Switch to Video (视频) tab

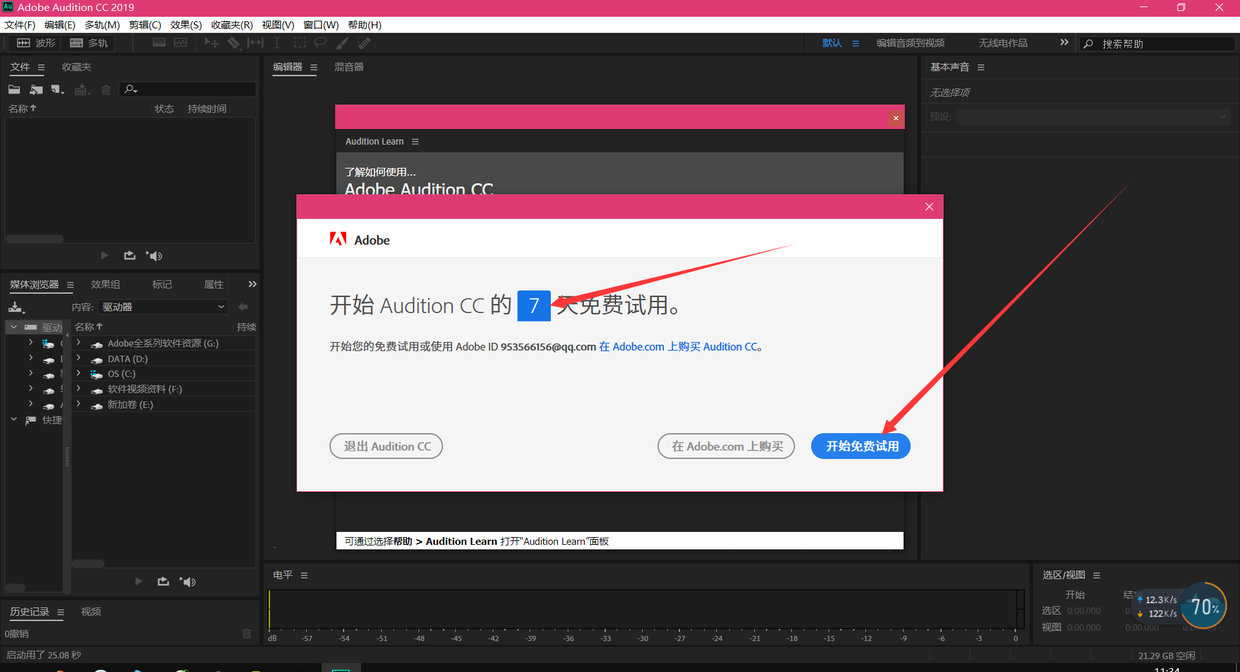(x=91, y=611)
